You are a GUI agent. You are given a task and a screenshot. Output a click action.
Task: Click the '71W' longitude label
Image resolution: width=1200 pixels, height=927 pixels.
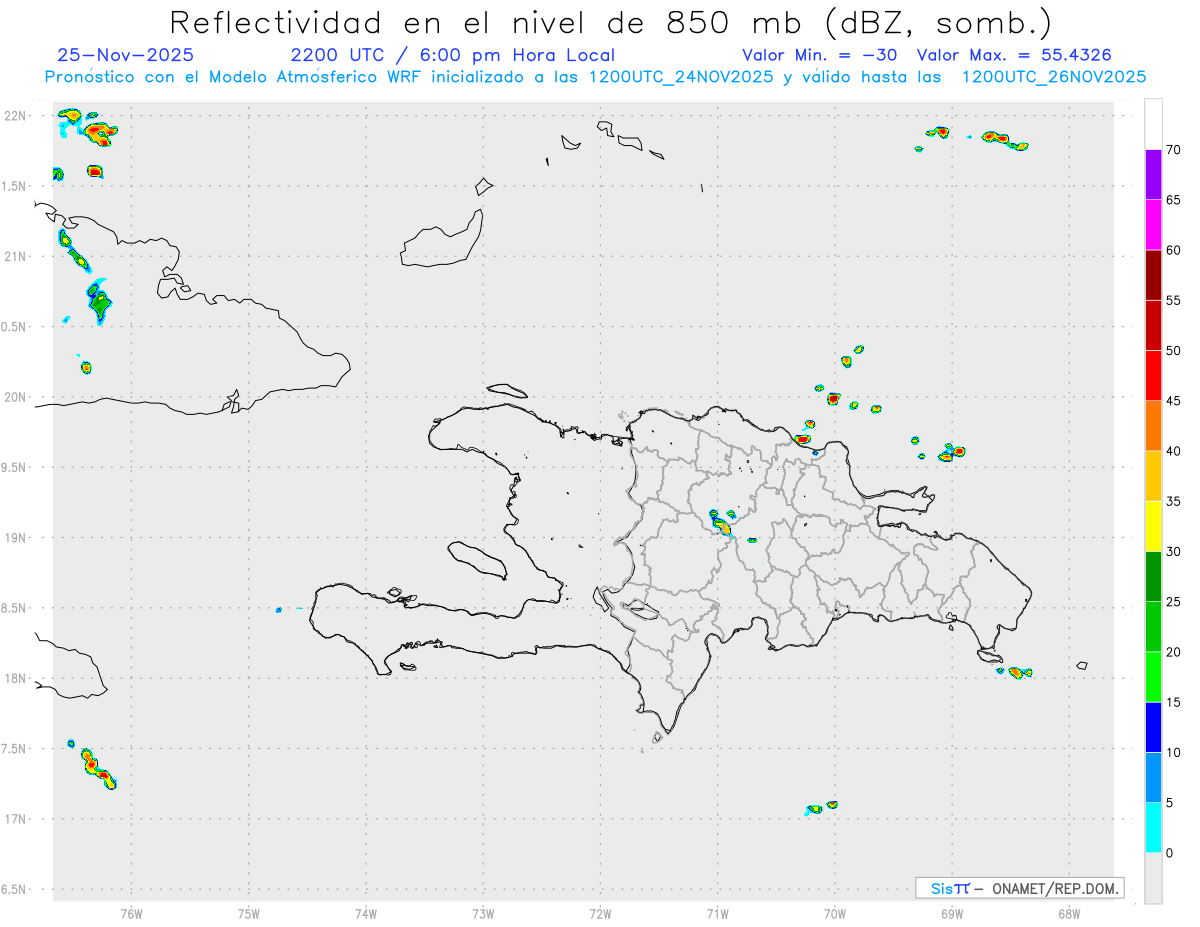(x=717, y=912)
